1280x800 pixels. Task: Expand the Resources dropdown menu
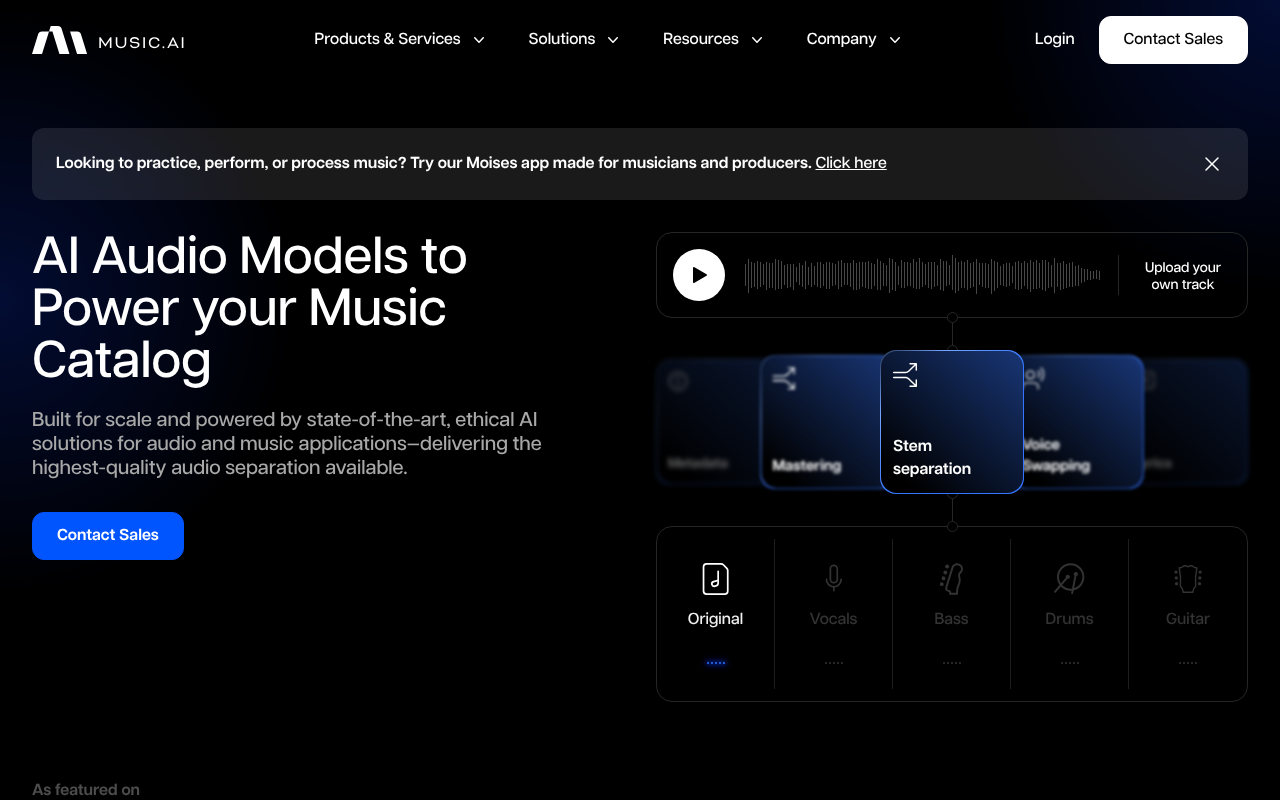coord(712,39)
